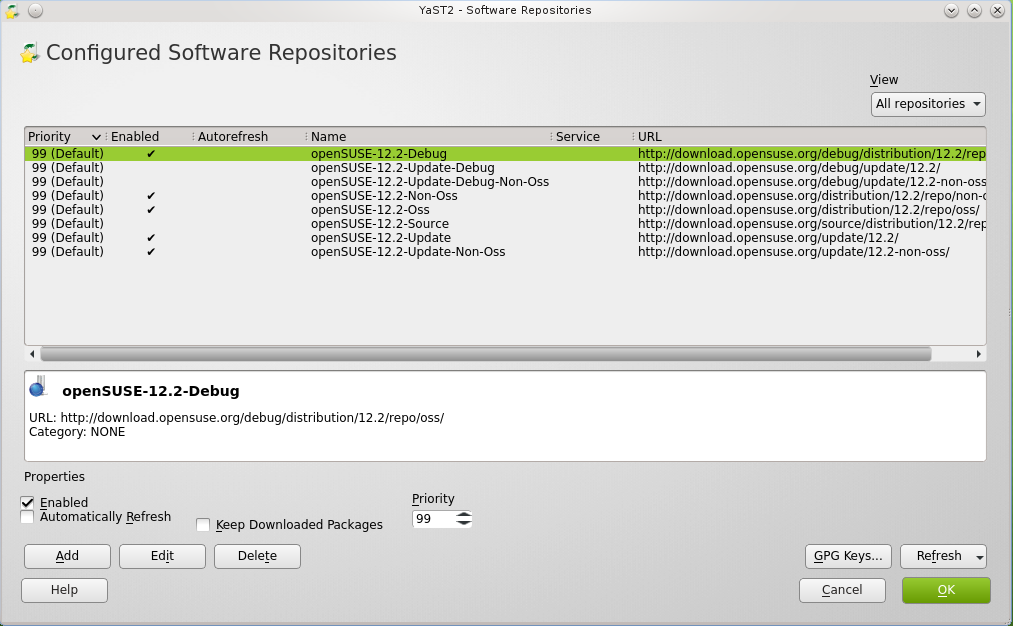Sort by the Enabled column header
Screen dimensions: 1013x626
(134, 137)
